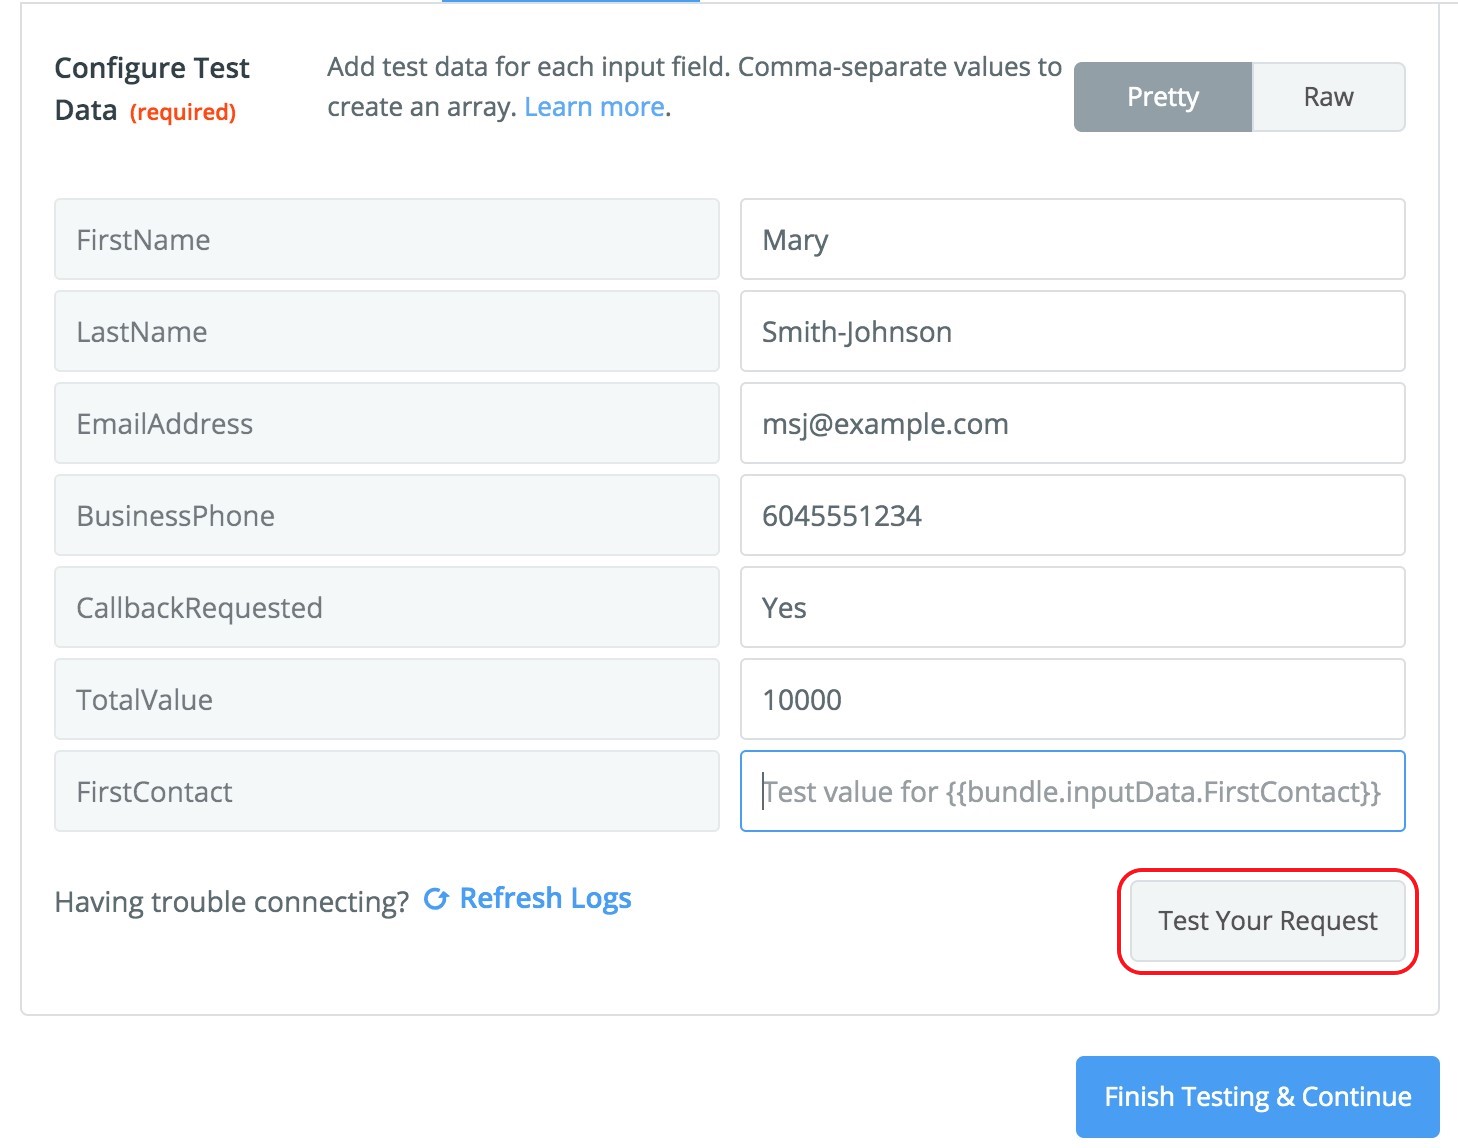
Task: Focus the TotalValue field containing 10000
Action: click(1072, 700)
